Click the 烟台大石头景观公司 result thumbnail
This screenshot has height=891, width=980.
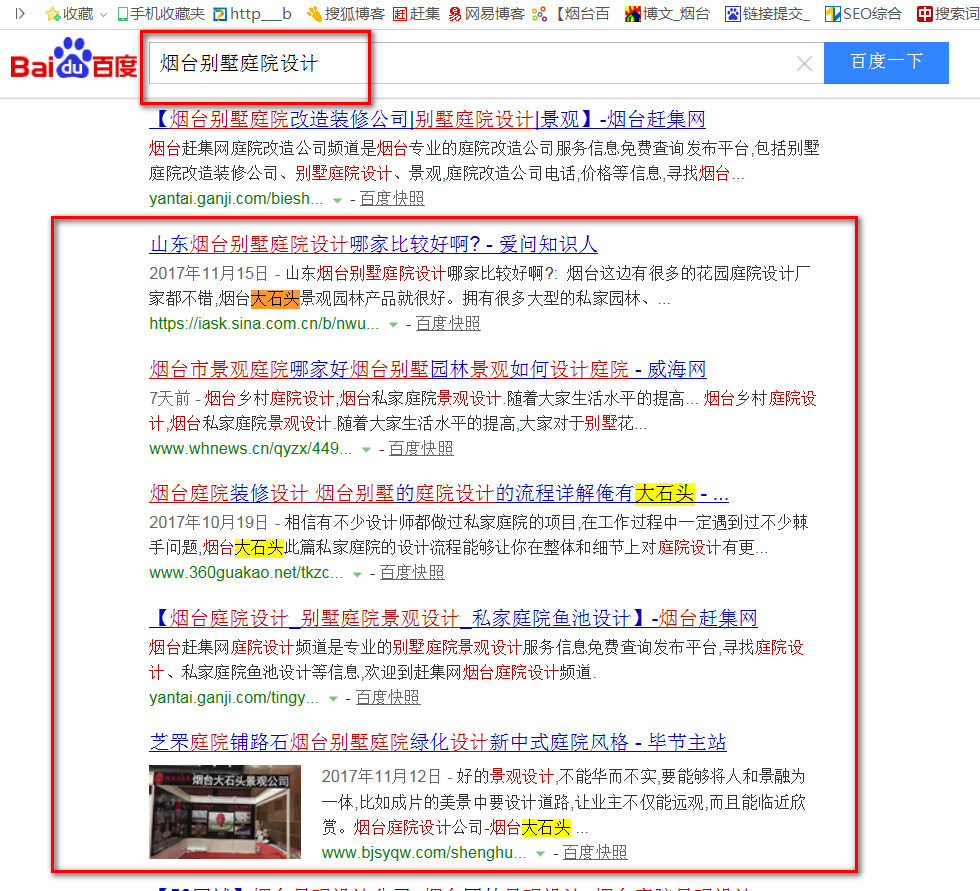[225, 810]
